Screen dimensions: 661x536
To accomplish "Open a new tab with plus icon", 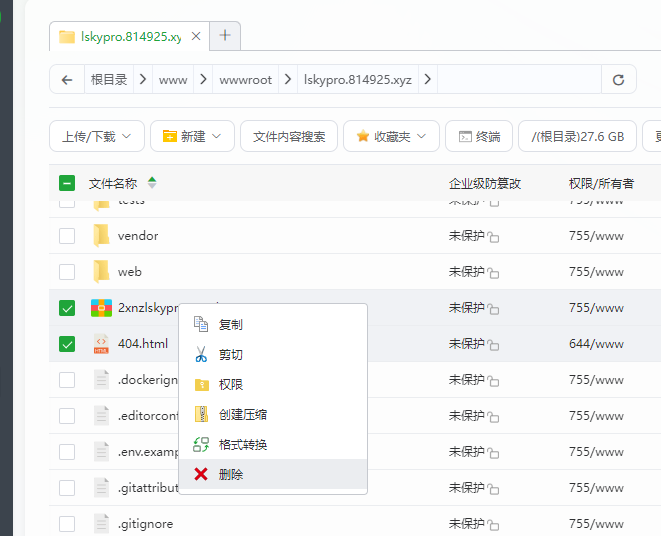I will coord(225,36).
